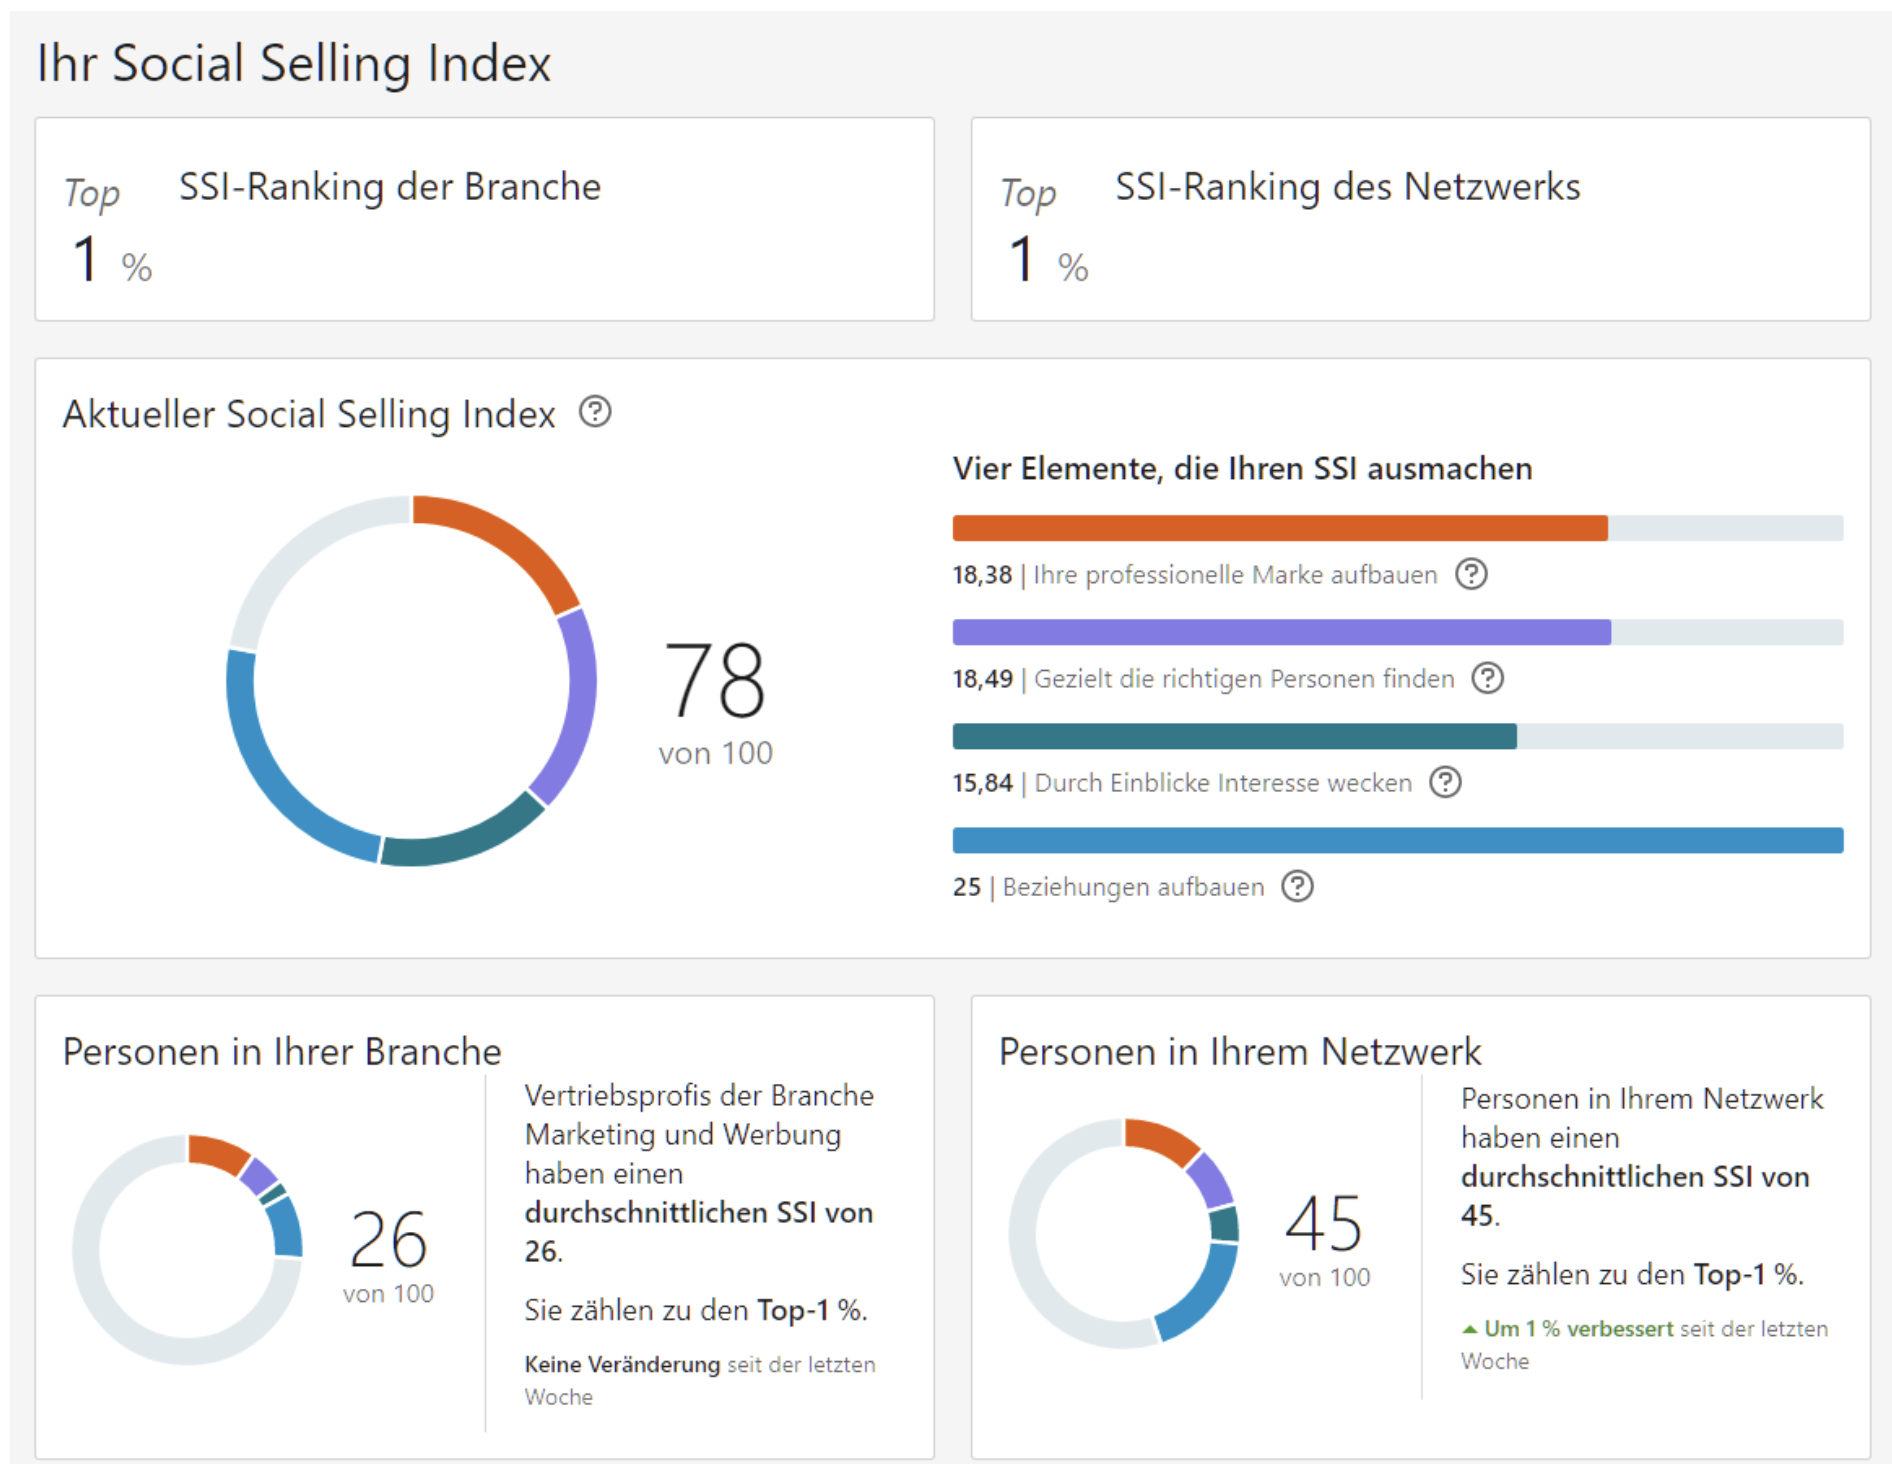Select the teal Interesse wecken progress bar

1234,736
